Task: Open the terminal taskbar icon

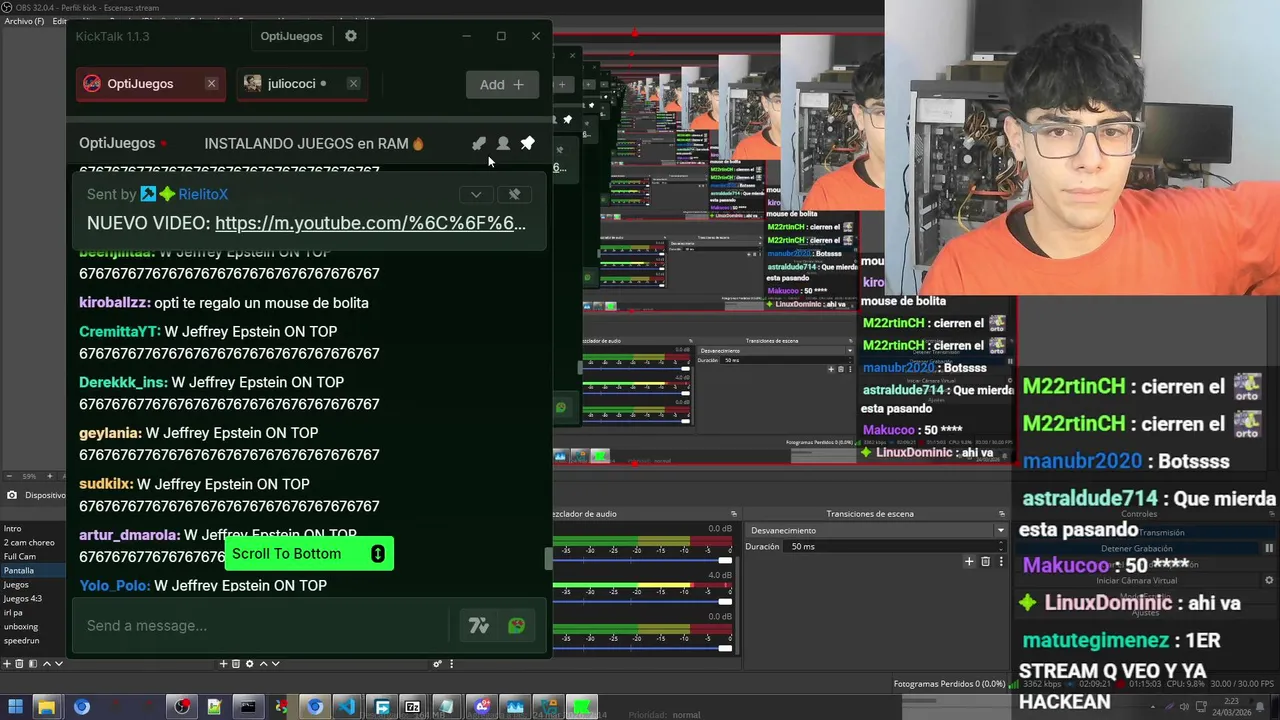Action: pyautogui.click(x=247, y=707)
